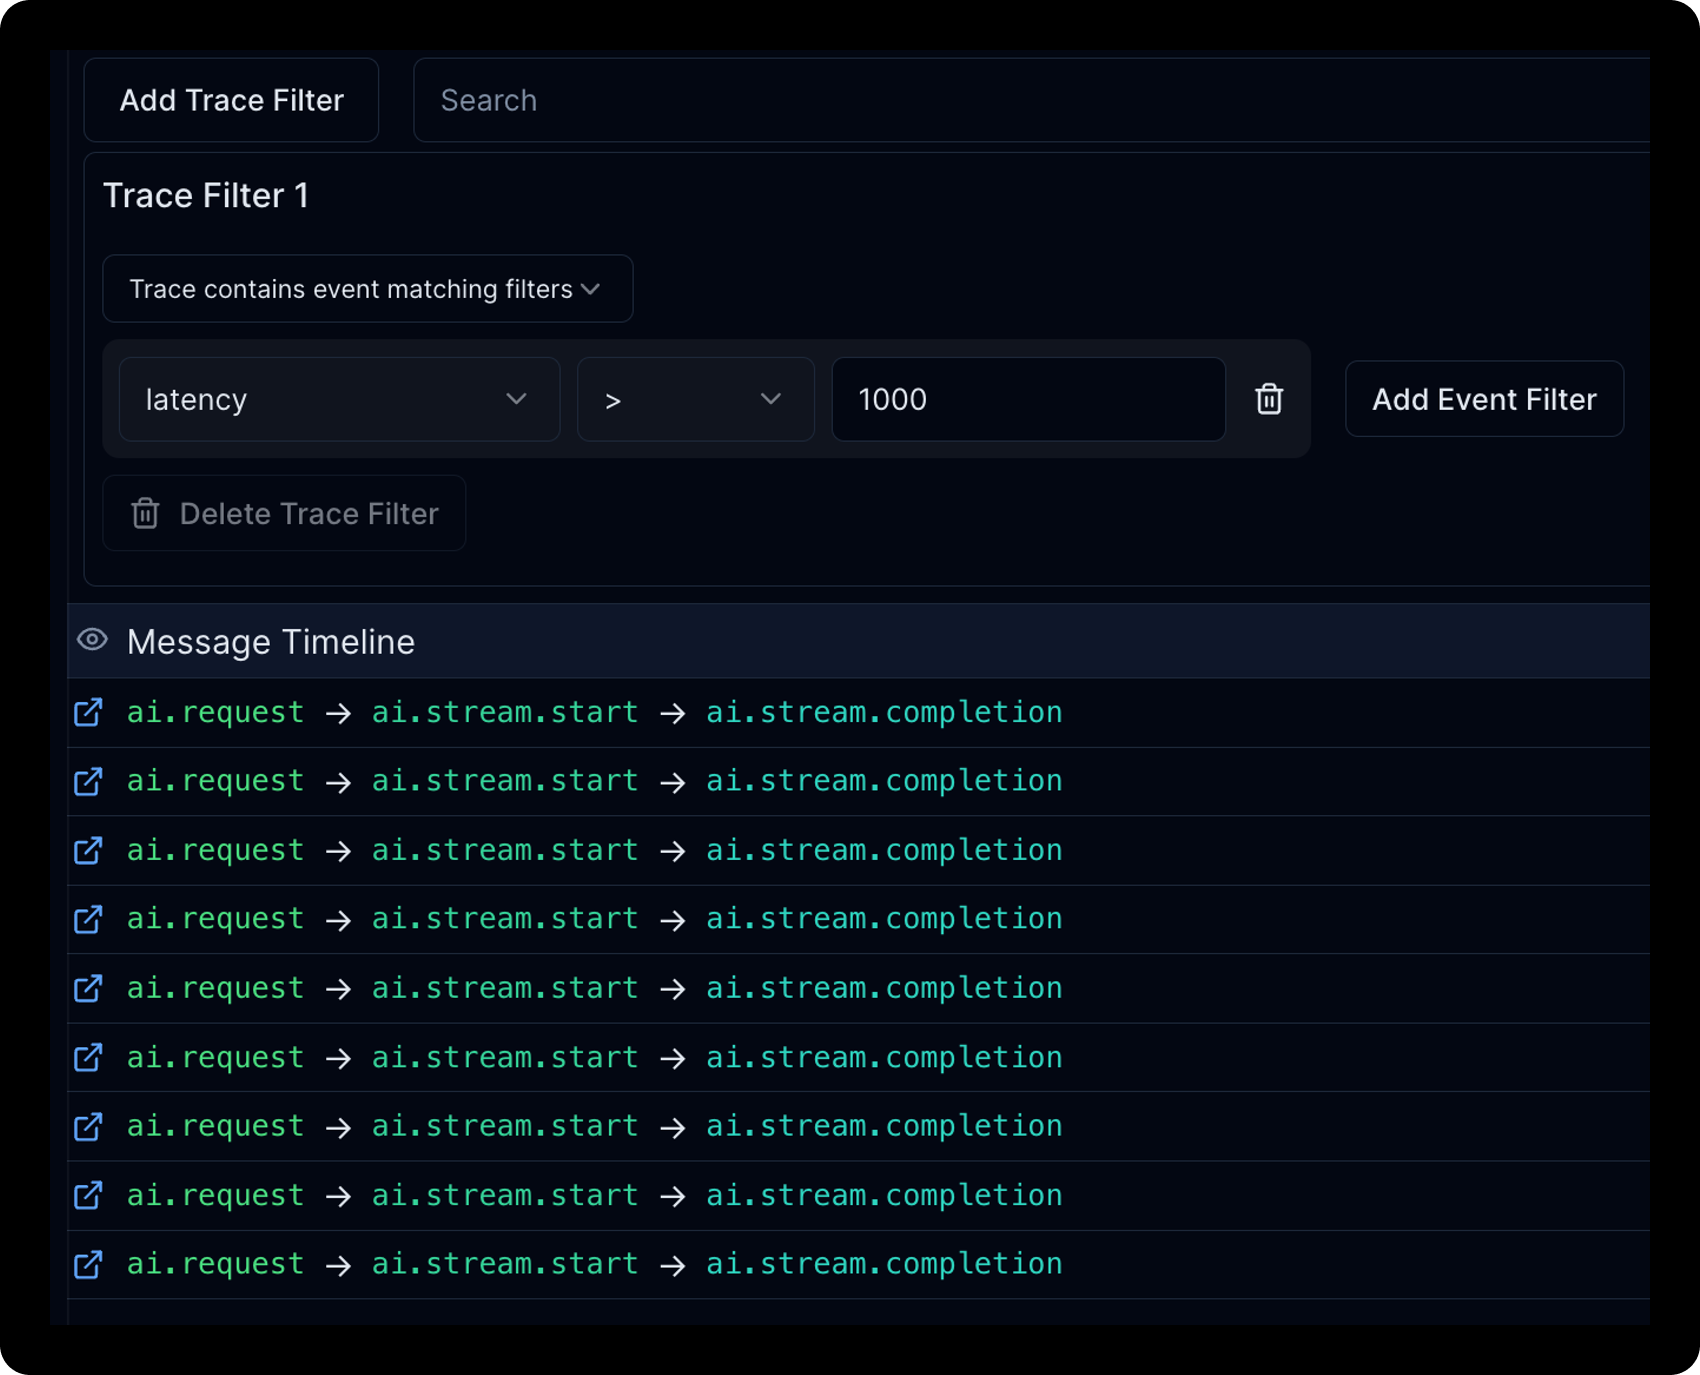Open the second trace row's external link icon

(x=89, y=781)
